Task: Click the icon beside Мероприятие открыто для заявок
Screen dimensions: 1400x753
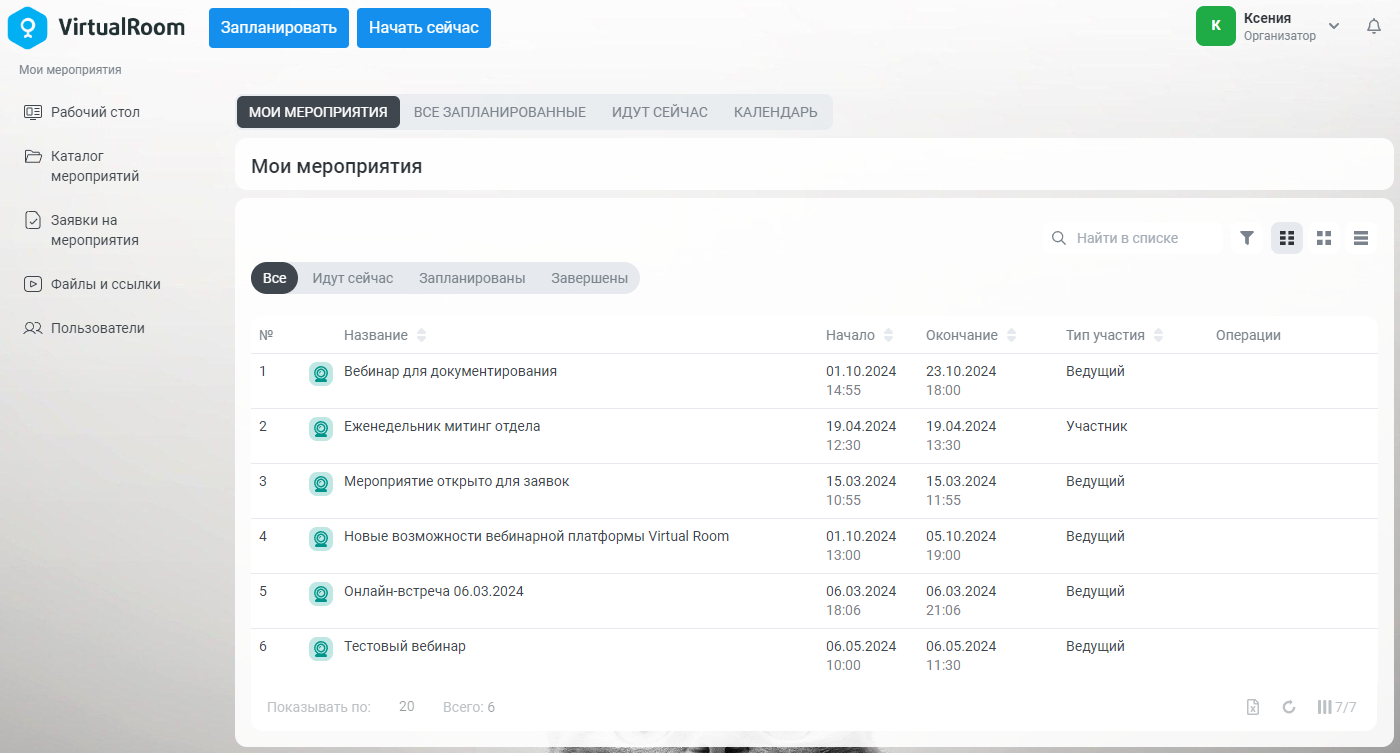Action: click(x=321, y=484)
